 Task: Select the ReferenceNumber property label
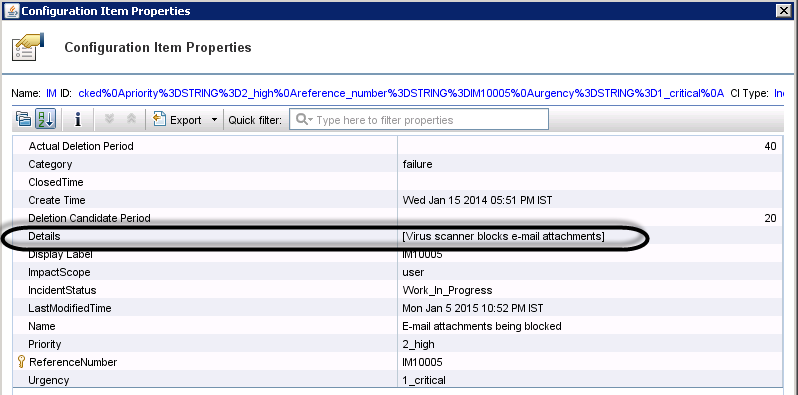pyautogui.click(x=73, y=362)
